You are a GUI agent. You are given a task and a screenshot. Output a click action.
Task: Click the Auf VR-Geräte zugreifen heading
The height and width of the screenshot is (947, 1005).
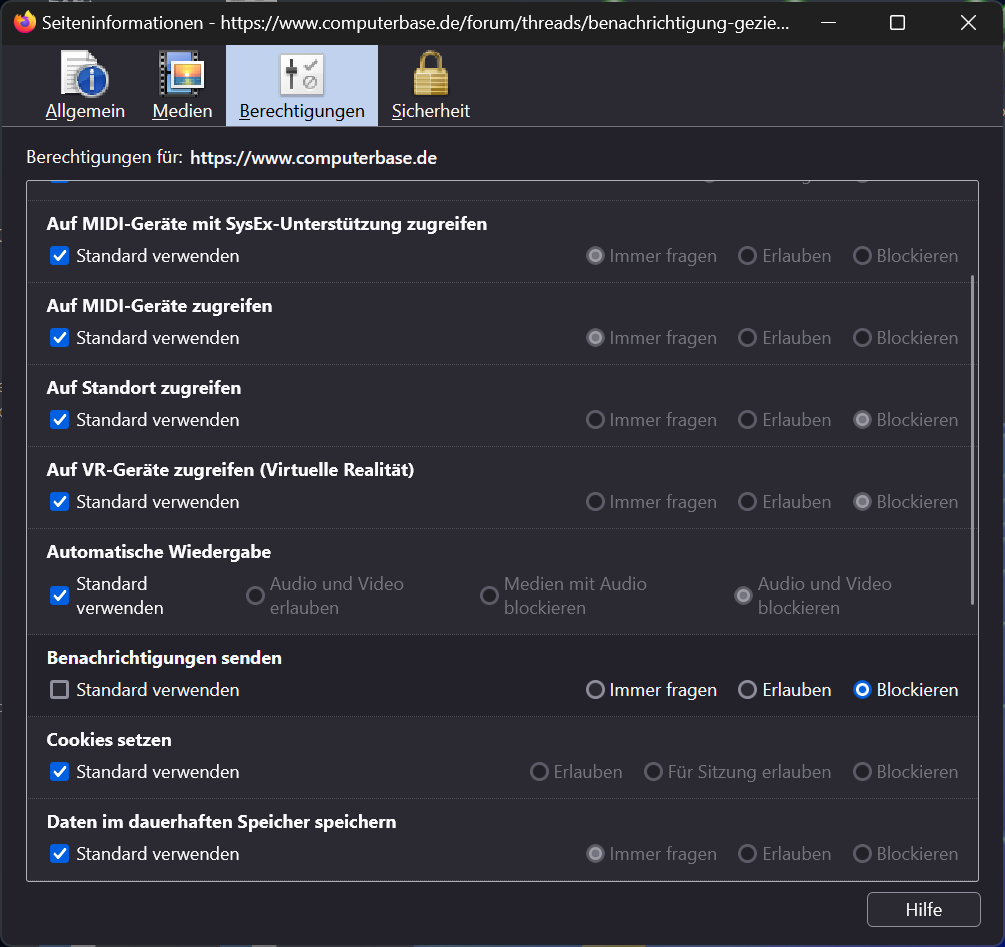coord(231,470)
